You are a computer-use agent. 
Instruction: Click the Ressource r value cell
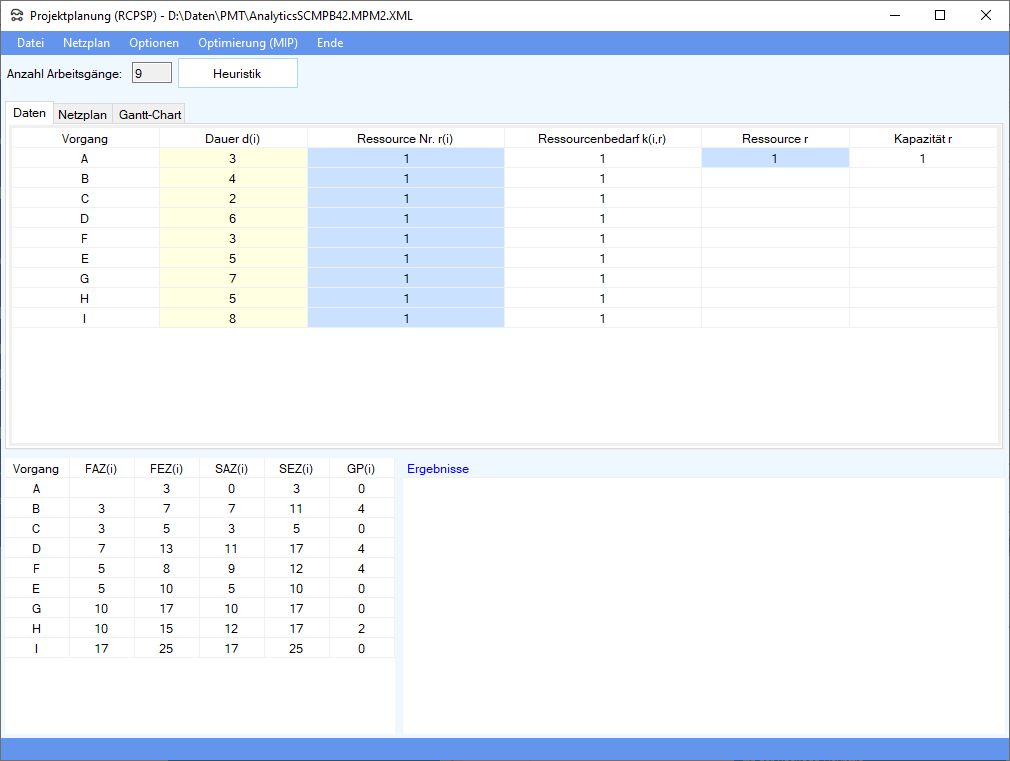click(775, 158)
